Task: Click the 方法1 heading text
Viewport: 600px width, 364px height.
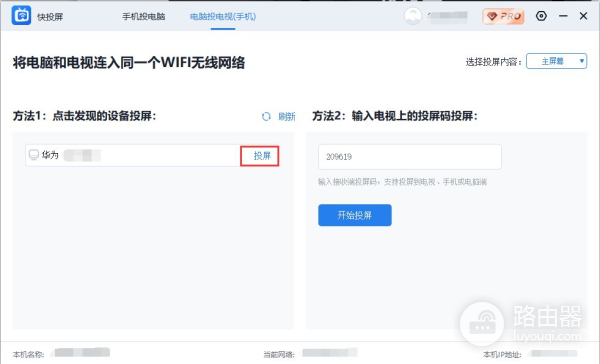Action: pyautogui.click(x=85, y=116)
